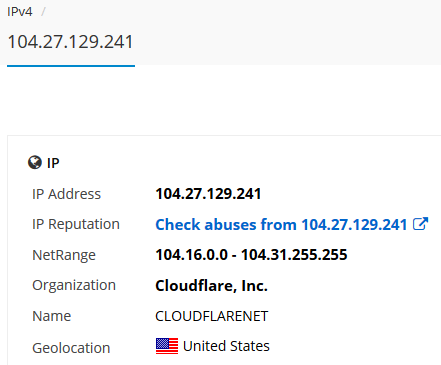Screen dimensions: 441x365
Task: Click the bold IP Address value 104.27.129.241
Action: point(208,194)
